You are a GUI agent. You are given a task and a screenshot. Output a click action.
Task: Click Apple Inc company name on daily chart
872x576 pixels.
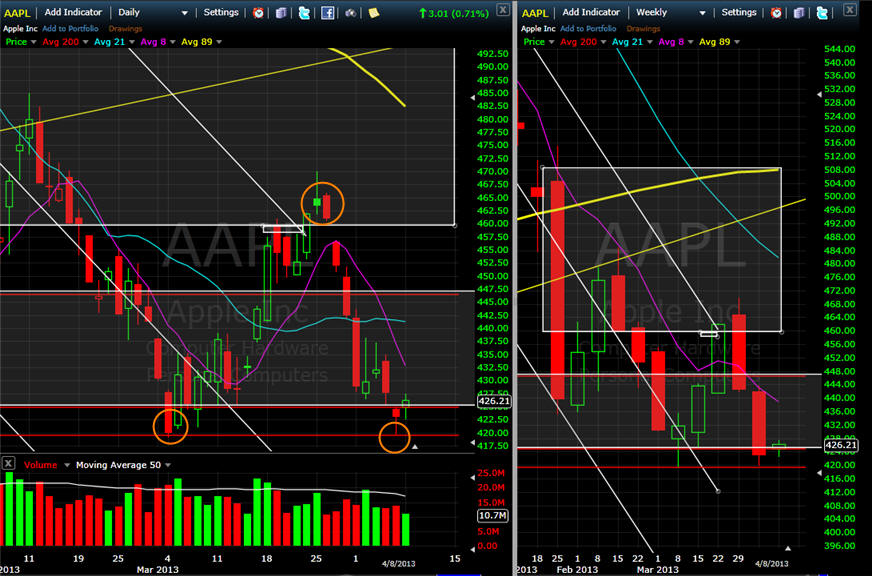20,28
